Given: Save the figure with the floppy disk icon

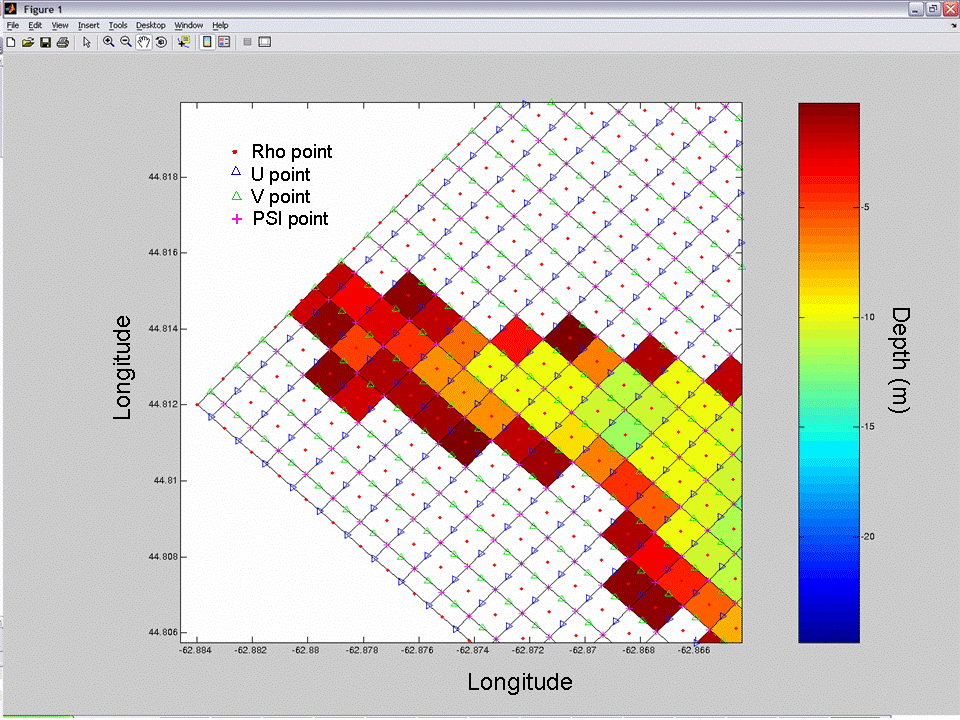Looking at the screenshot, I should pyautogui.click(x=45, y=42).
